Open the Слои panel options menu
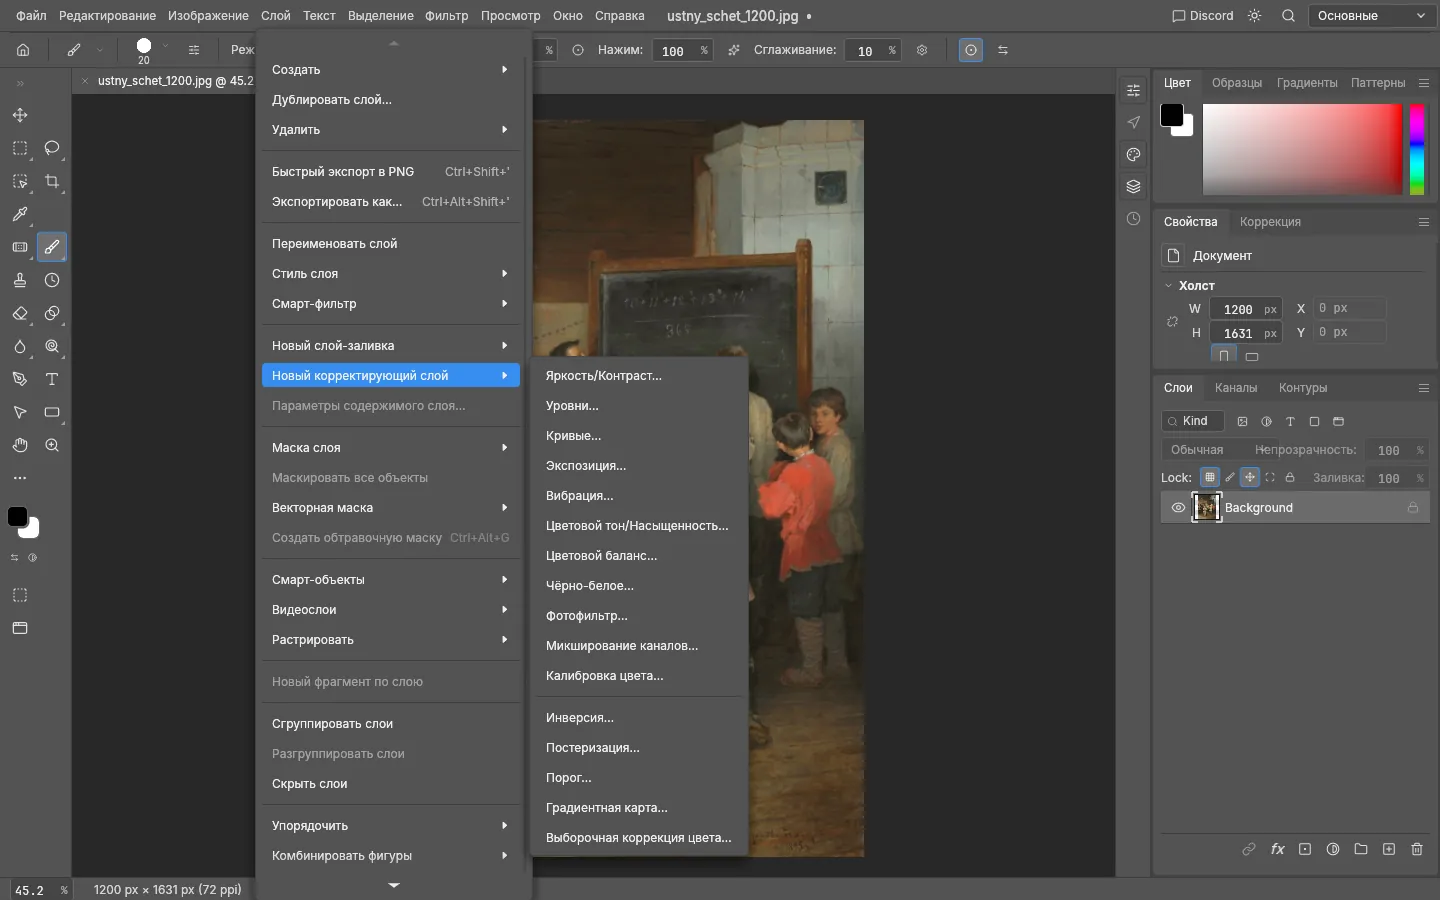Screen dimensions: 1440x900 (1424, 388)
